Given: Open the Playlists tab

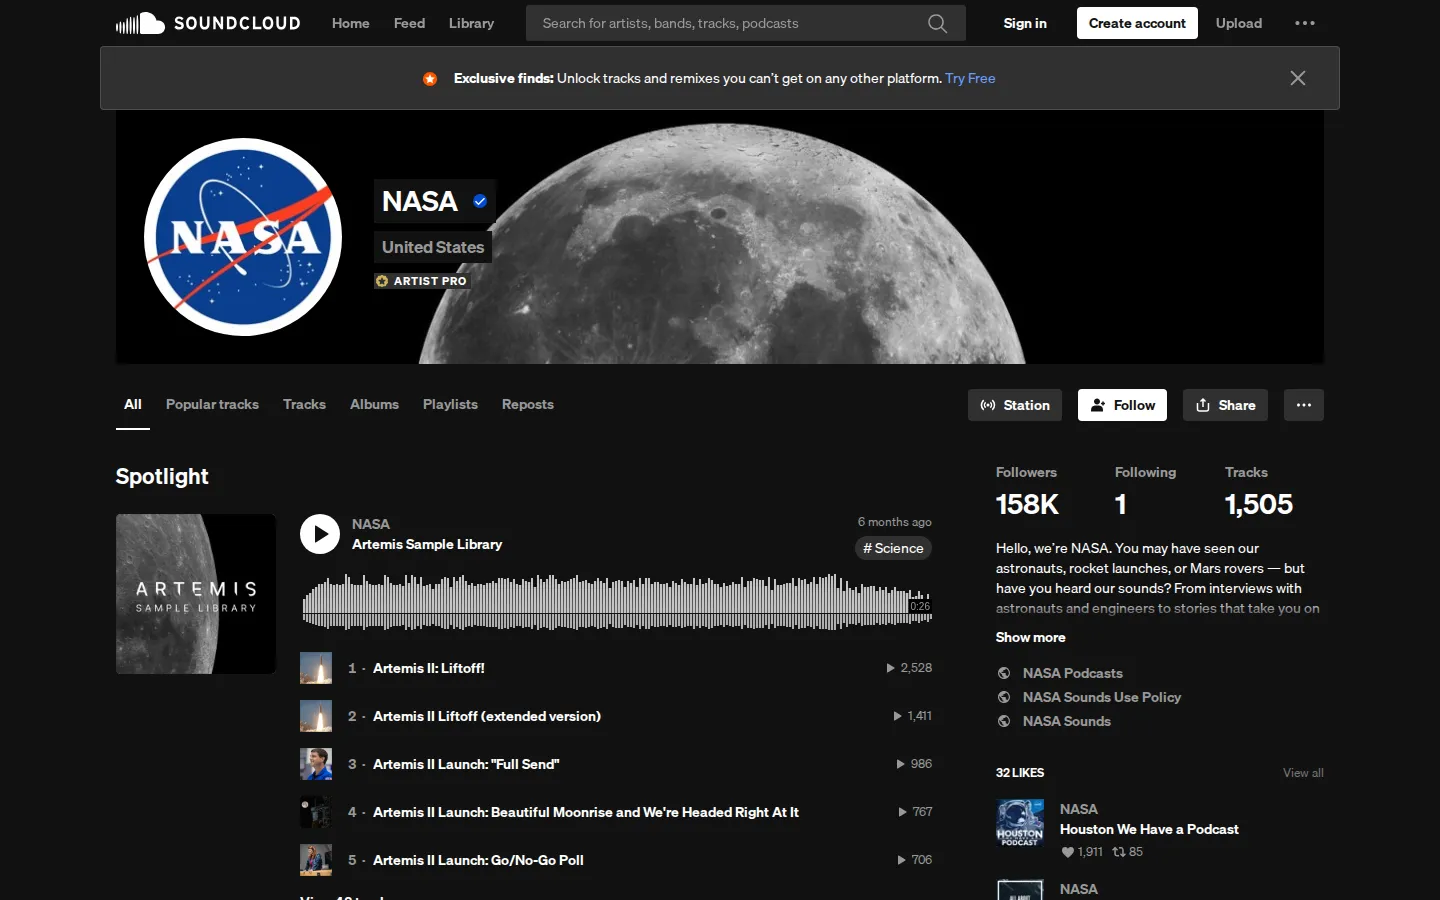Looking at the screenshot, I should 450,404.
